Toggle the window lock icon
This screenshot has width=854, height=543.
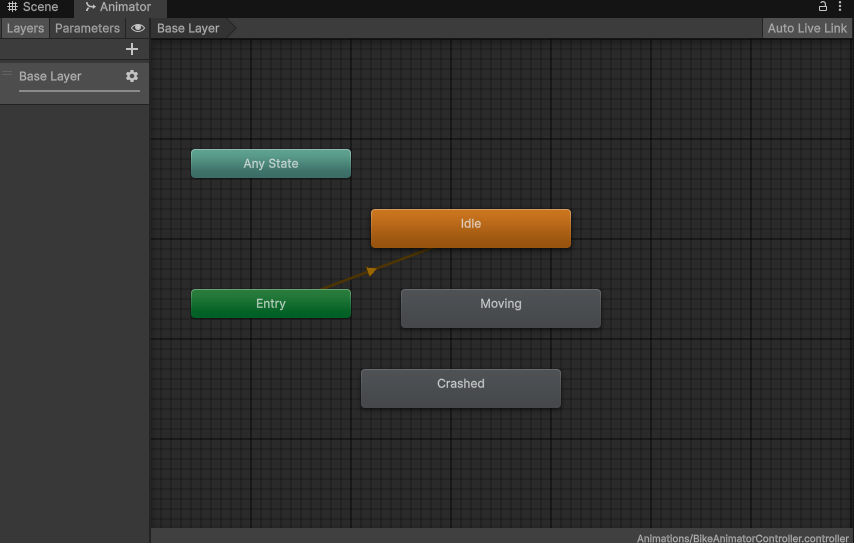pos(822,7)
